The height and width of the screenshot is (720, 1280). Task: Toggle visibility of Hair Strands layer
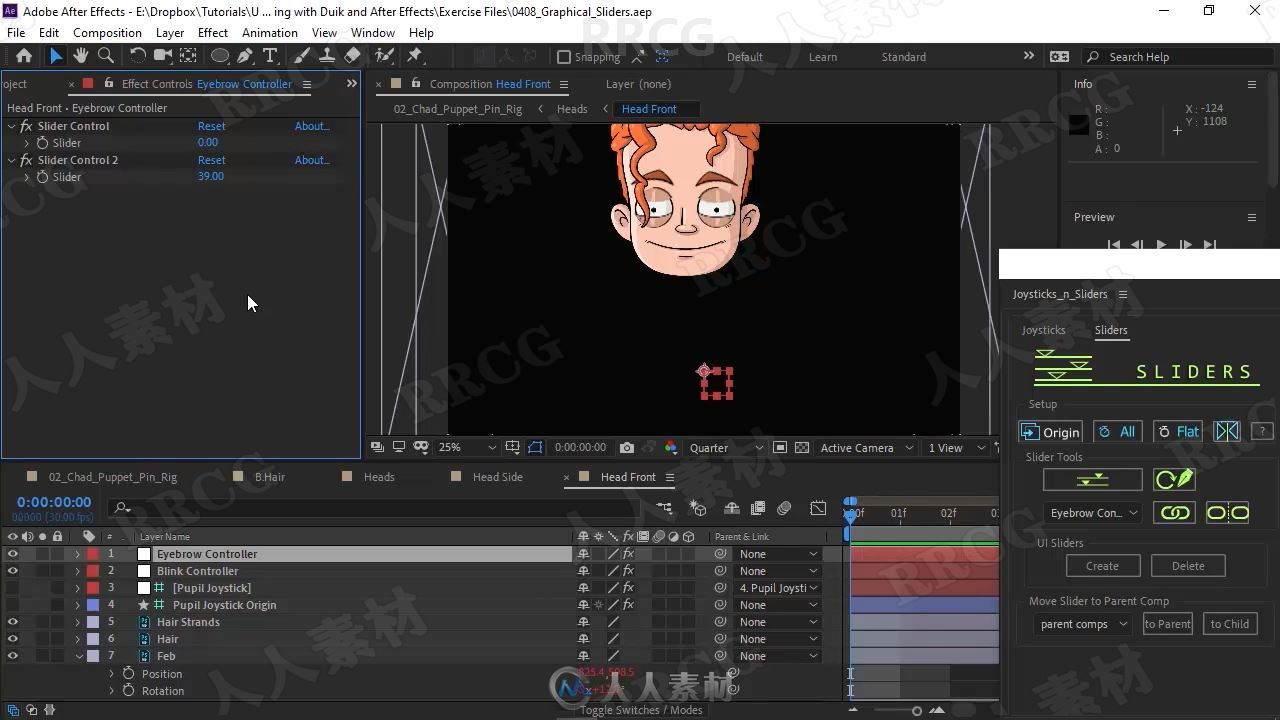(13, 622)
